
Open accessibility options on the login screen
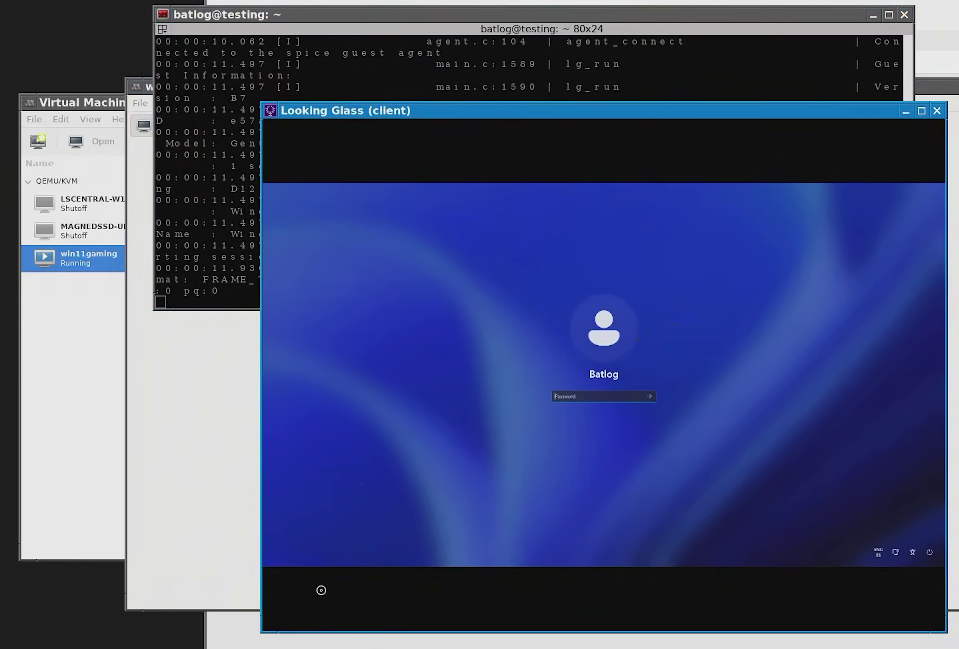click(913, 552)
